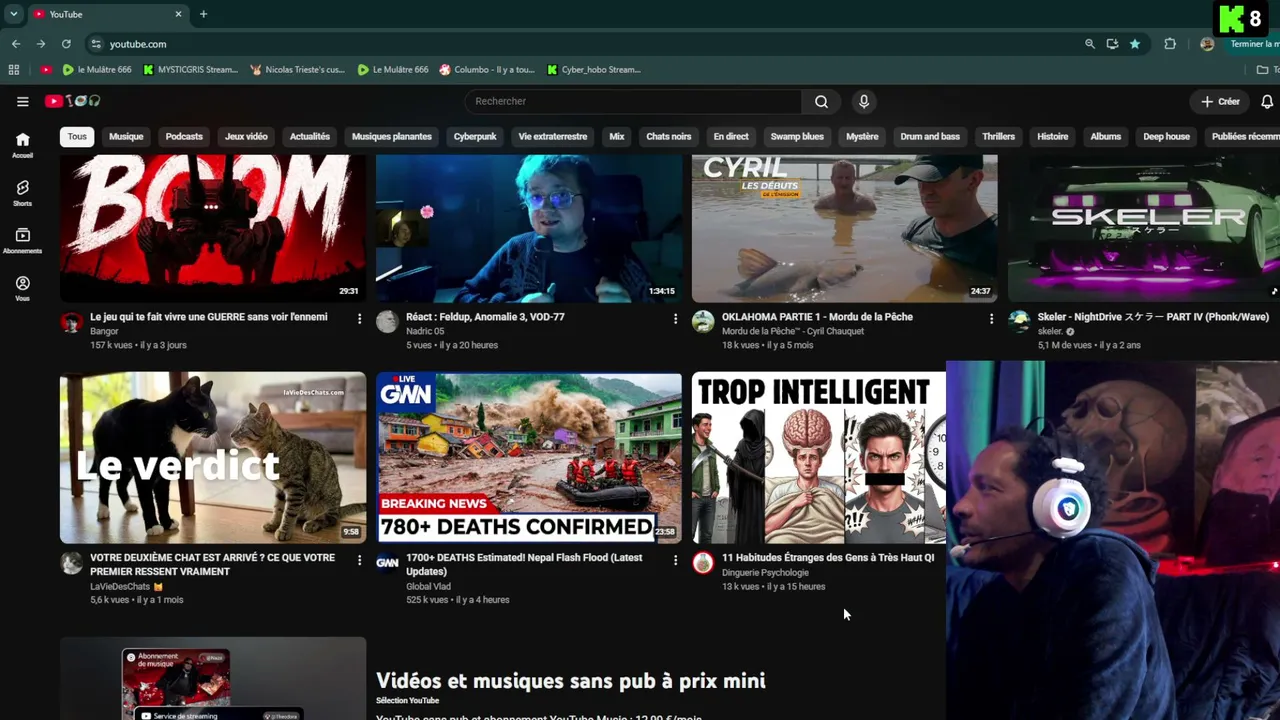
Task: Start voice search with the microphone
Action: coord(864,101)
